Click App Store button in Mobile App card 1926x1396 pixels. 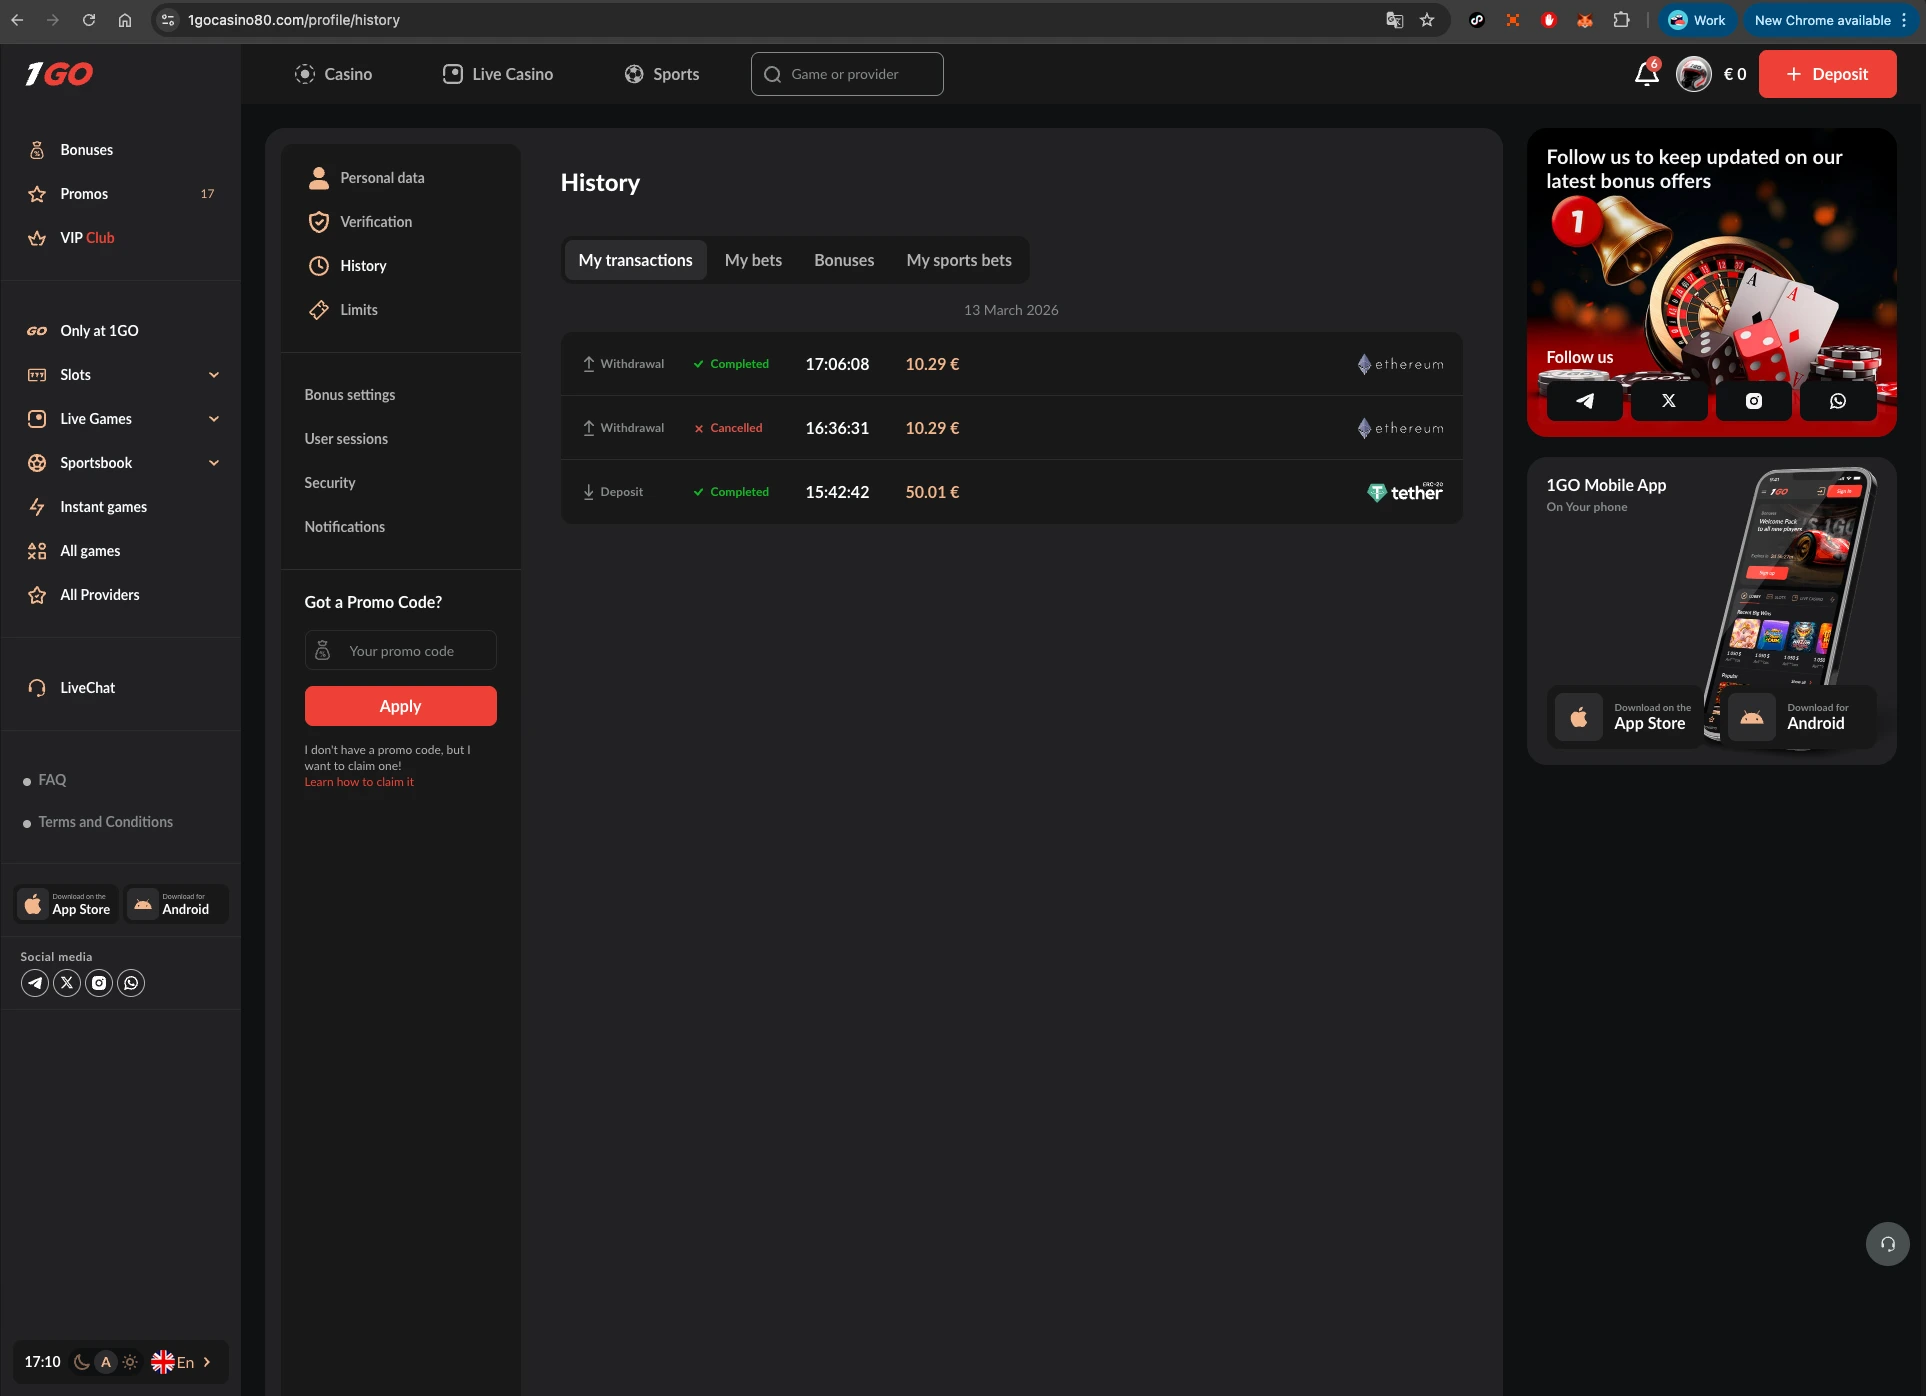(1625, 717)
